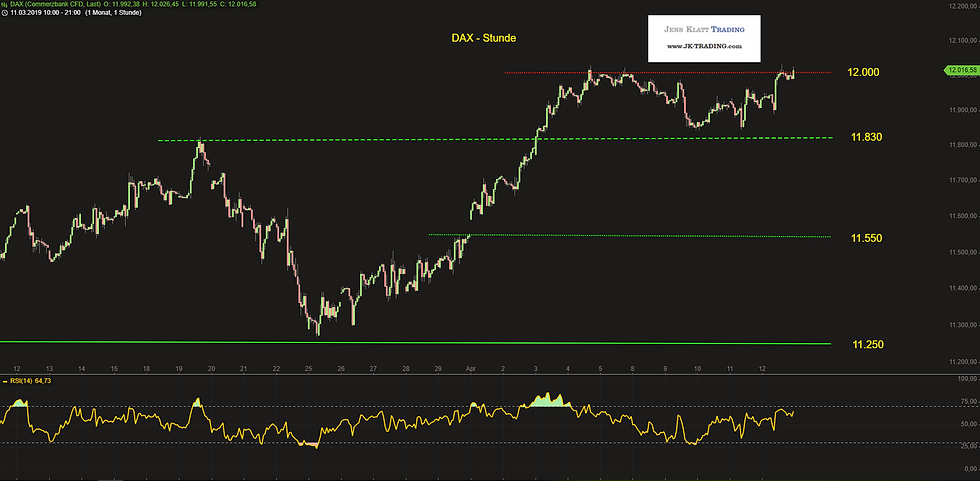Click the (1 Monat, 1 Stunde) timeframe label
Image resolution: width=980 pixels, height=481 pixels.
114,12
